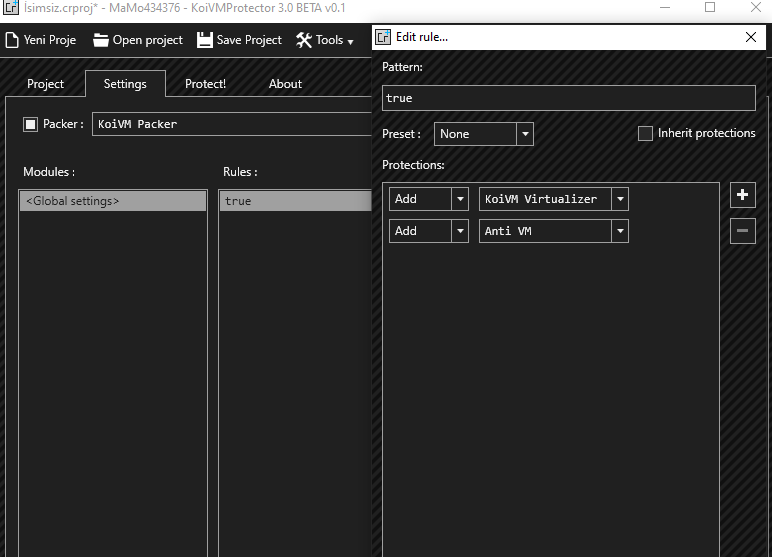Click the Save Project floppy disk icon
The image size is (772, 557).
[205, 40]
